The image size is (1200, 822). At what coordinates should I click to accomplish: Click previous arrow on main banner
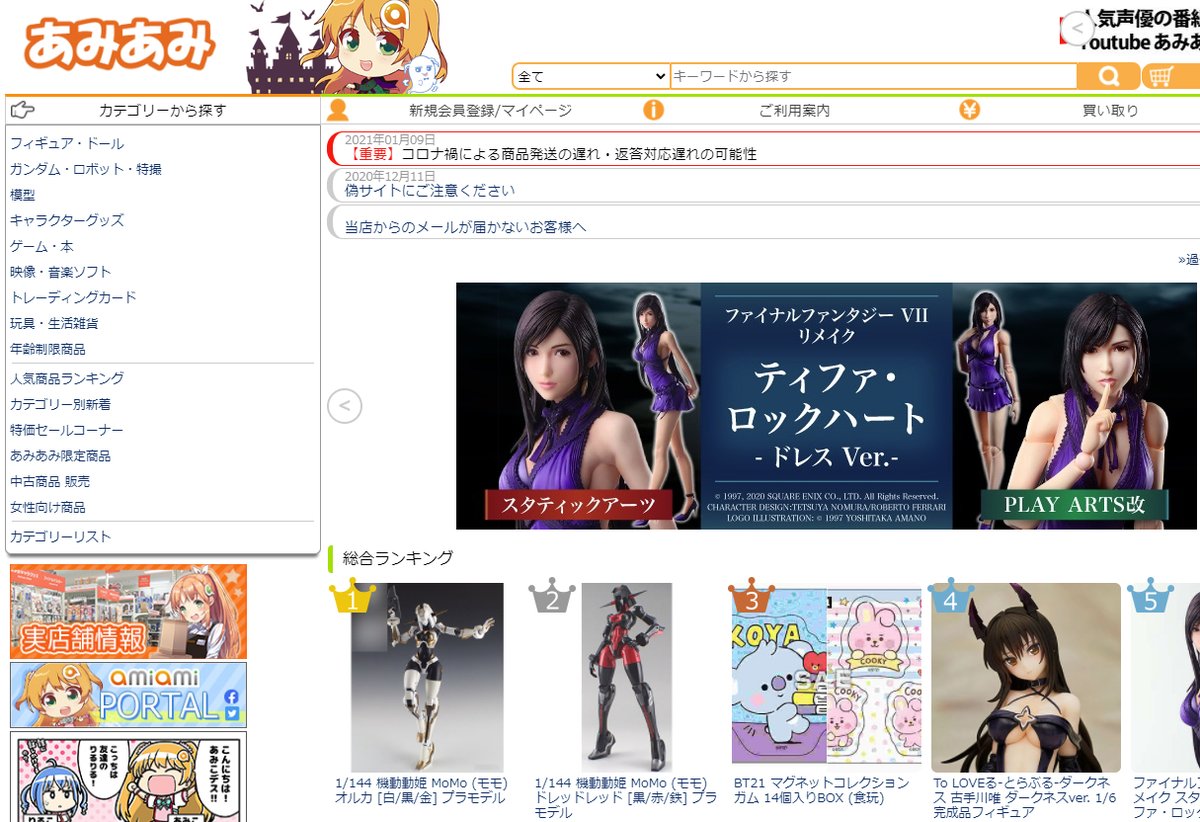point(345,406)
